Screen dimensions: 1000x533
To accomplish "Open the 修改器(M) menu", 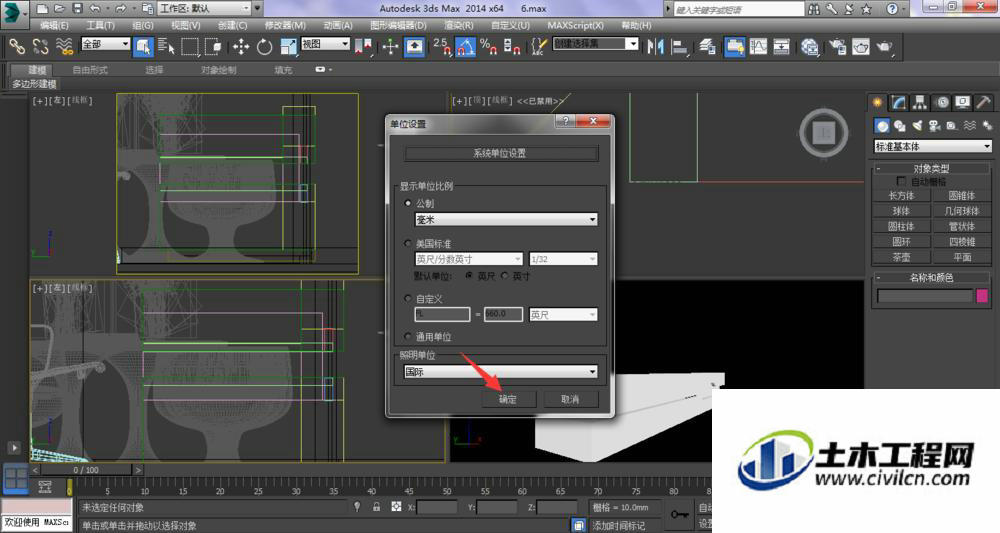I will click(285, 26).
